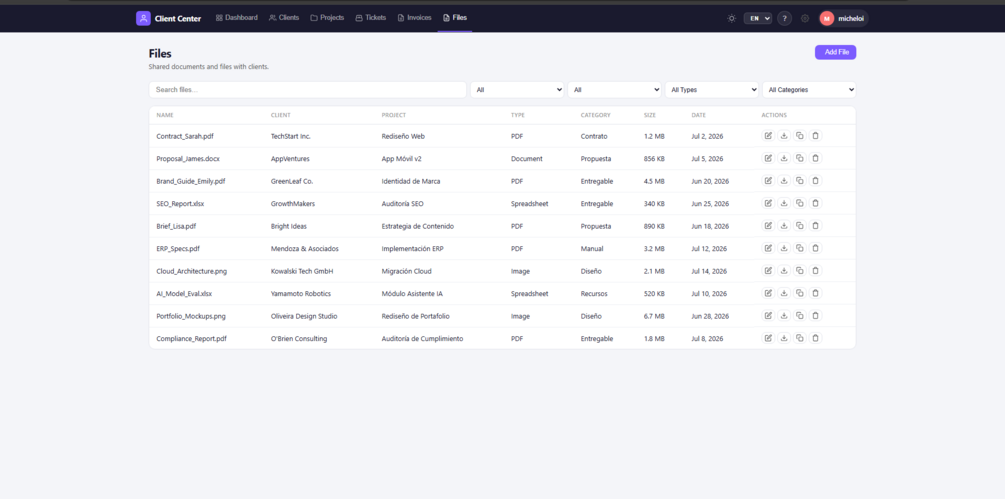Copy the Brief_Lisa.pdf row
Image resolution: width=1005 pixels, height=499 pixels.
pos(799,225)
